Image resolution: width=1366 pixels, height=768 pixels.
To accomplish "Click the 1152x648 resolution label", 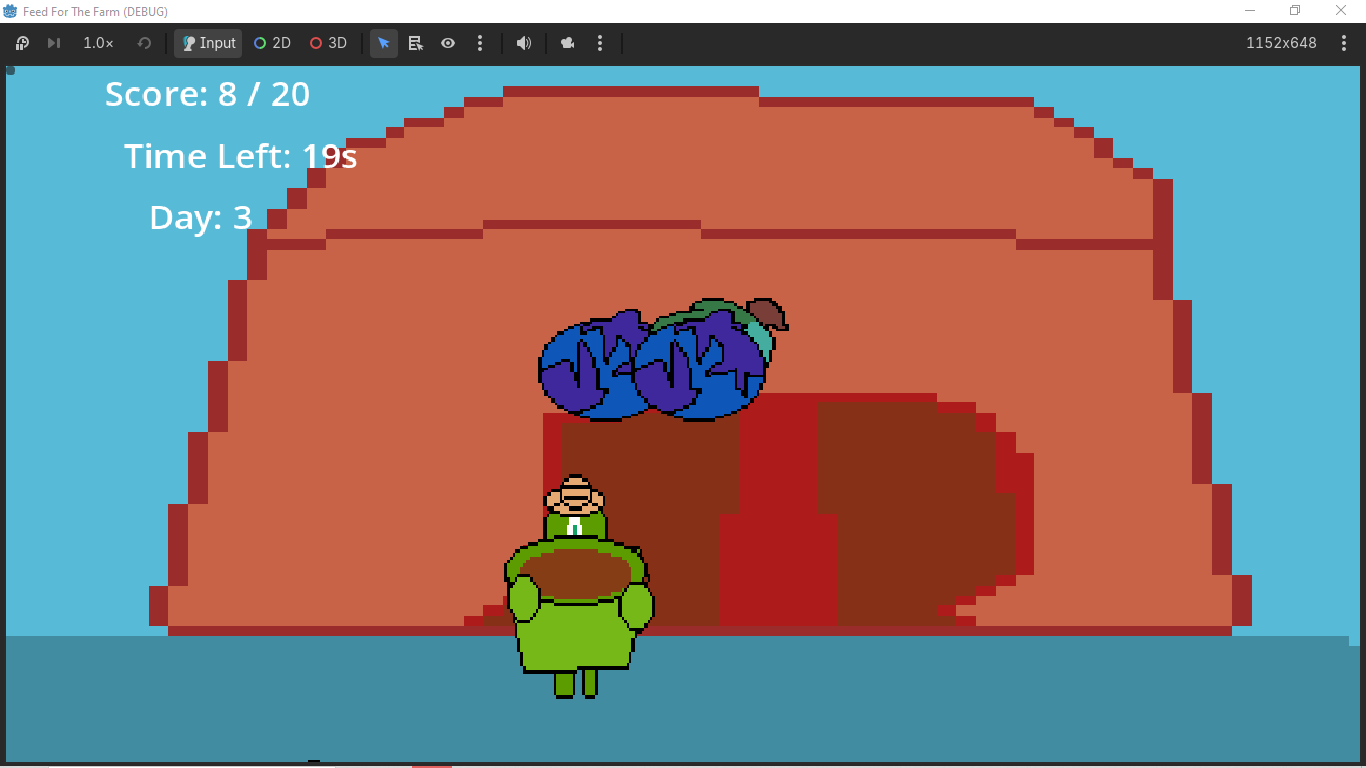I will tap(1281, 43).
